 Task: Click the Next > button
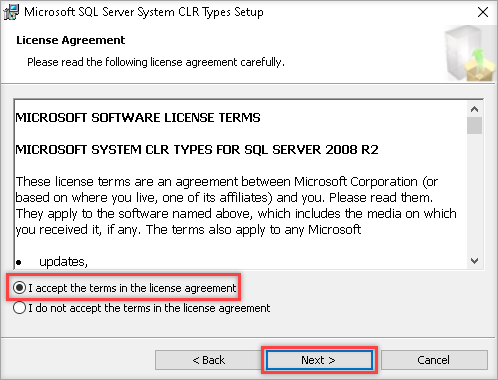point(319,360)
